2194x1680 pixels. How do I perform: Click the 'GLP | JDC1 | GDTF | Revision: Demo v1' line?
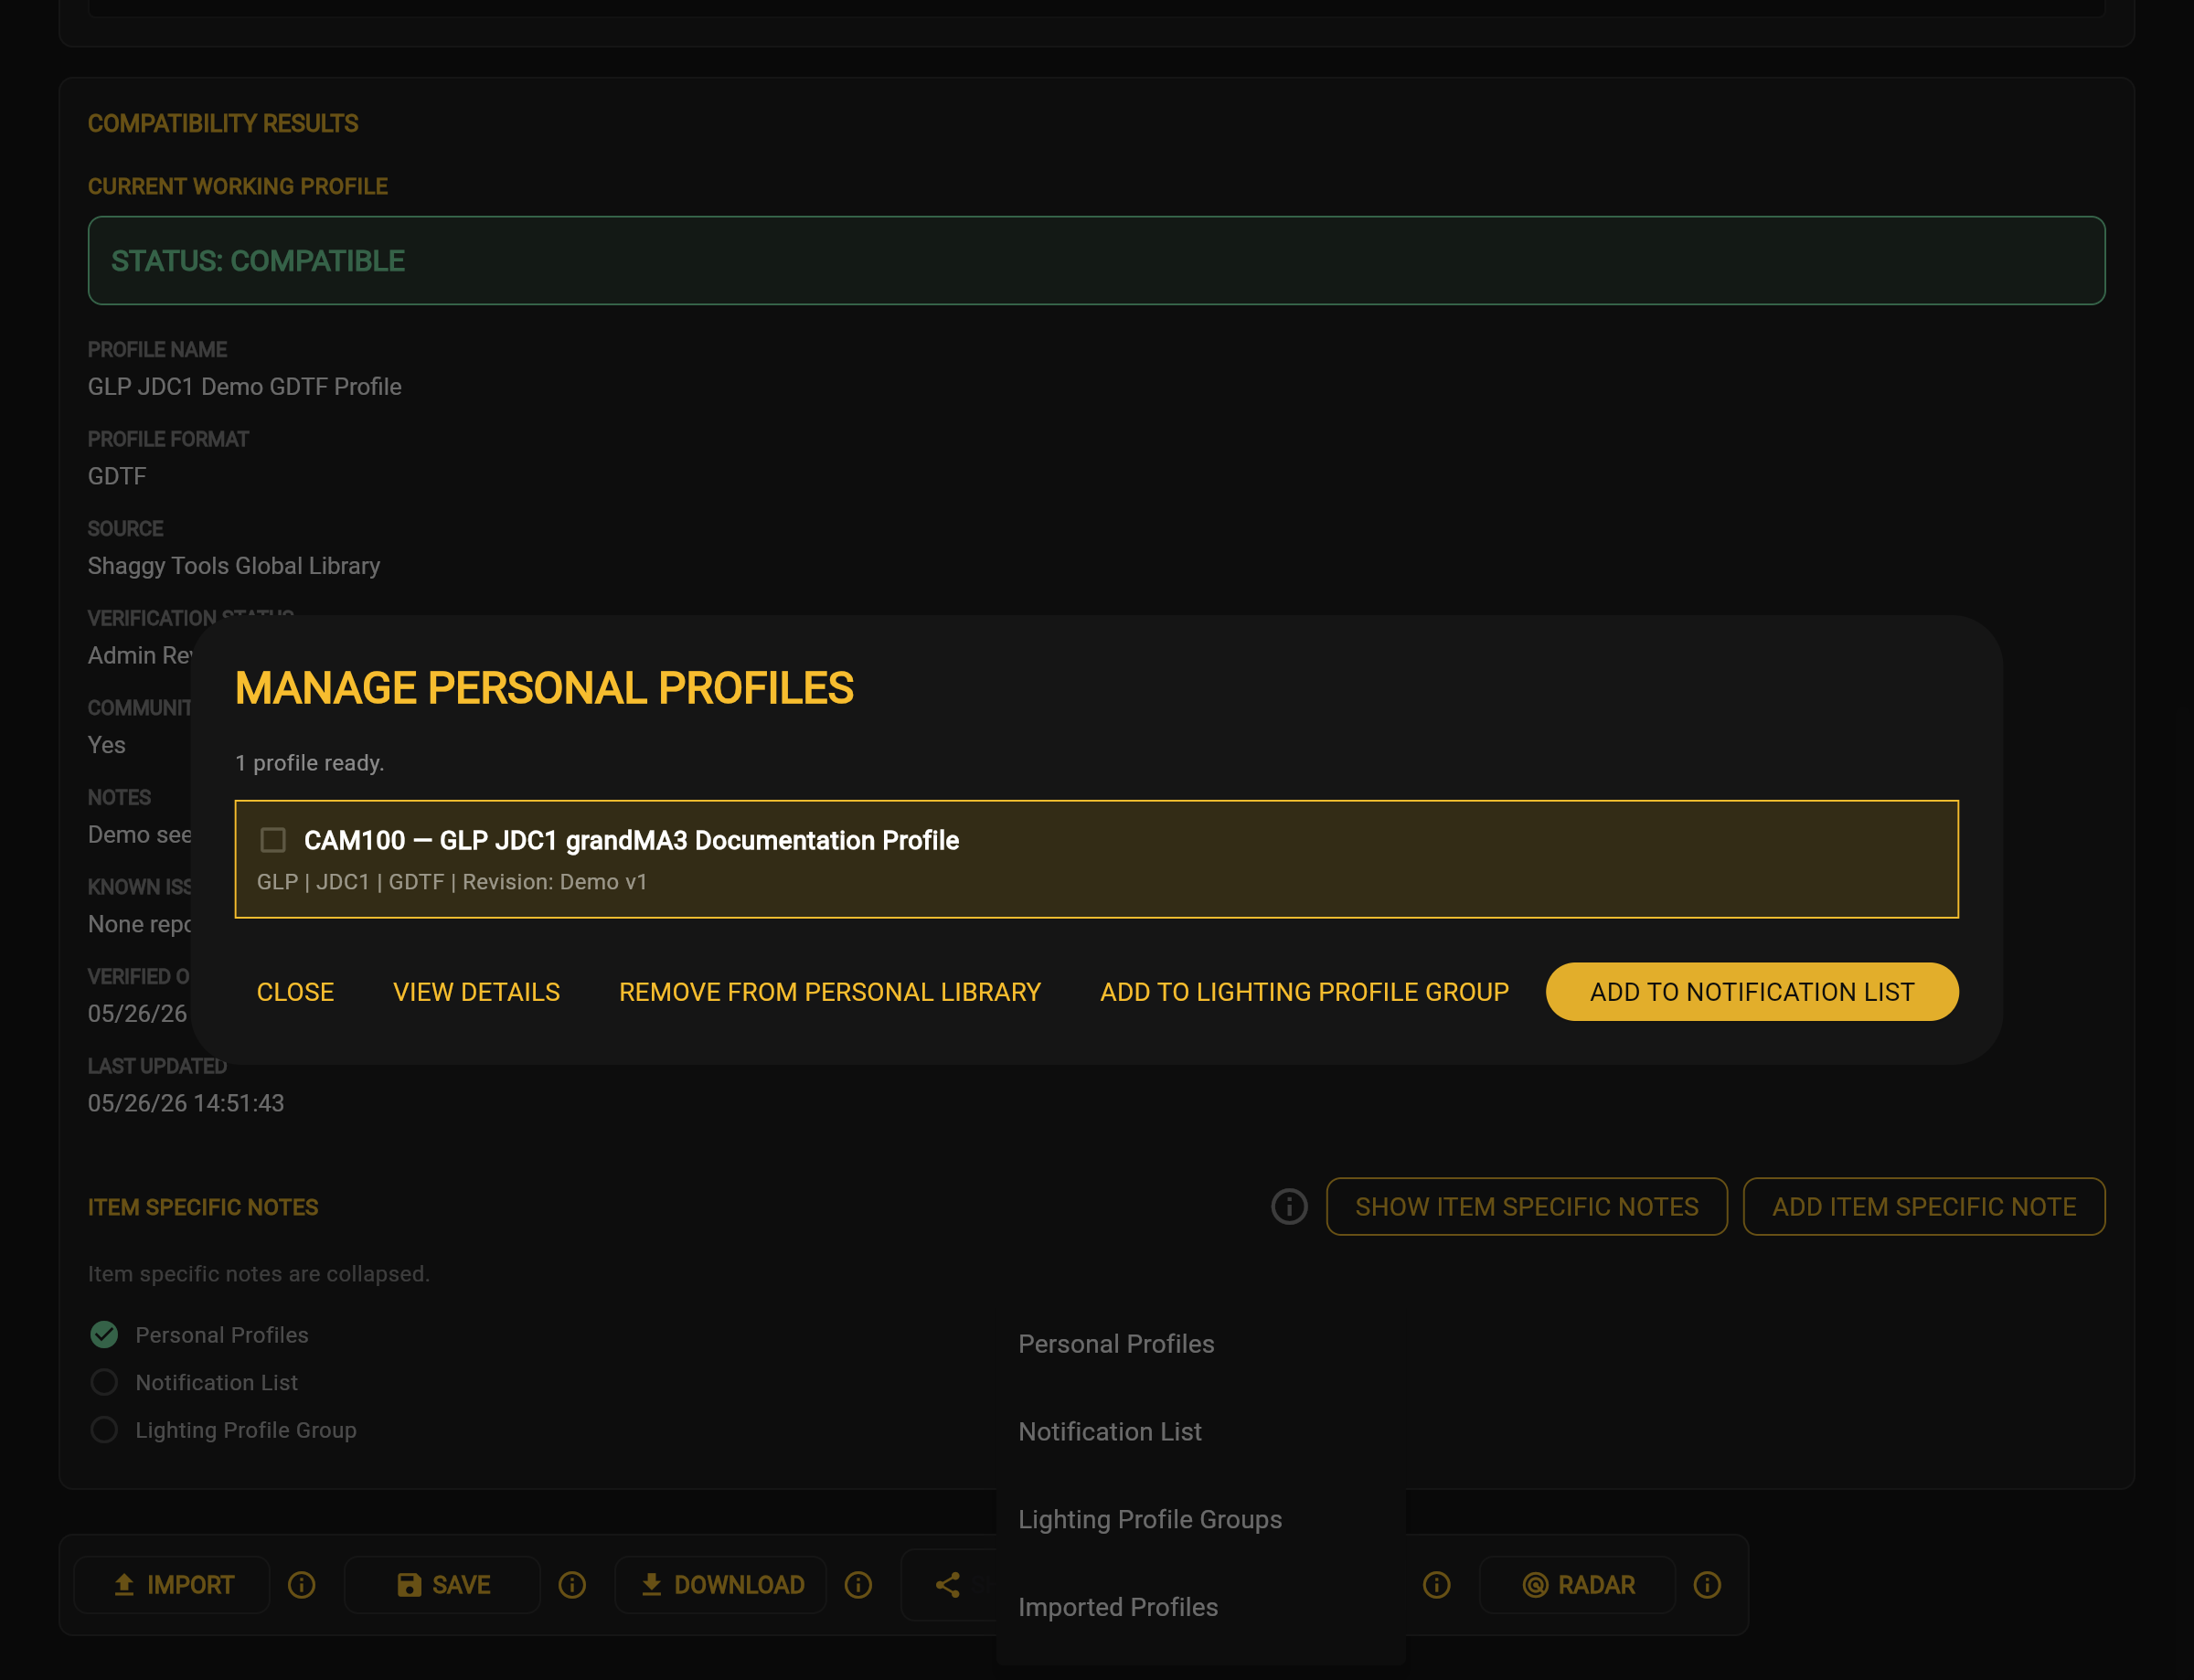click(x=452, y=882)
